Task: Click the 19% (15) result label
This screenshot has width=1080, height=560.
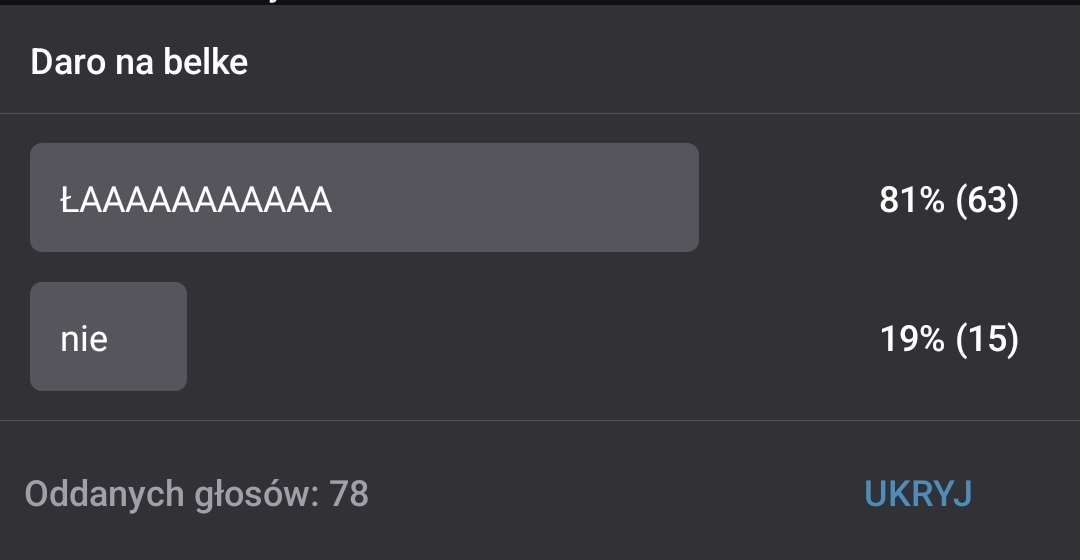Action: pyautogui.click(x=948, y=340)
